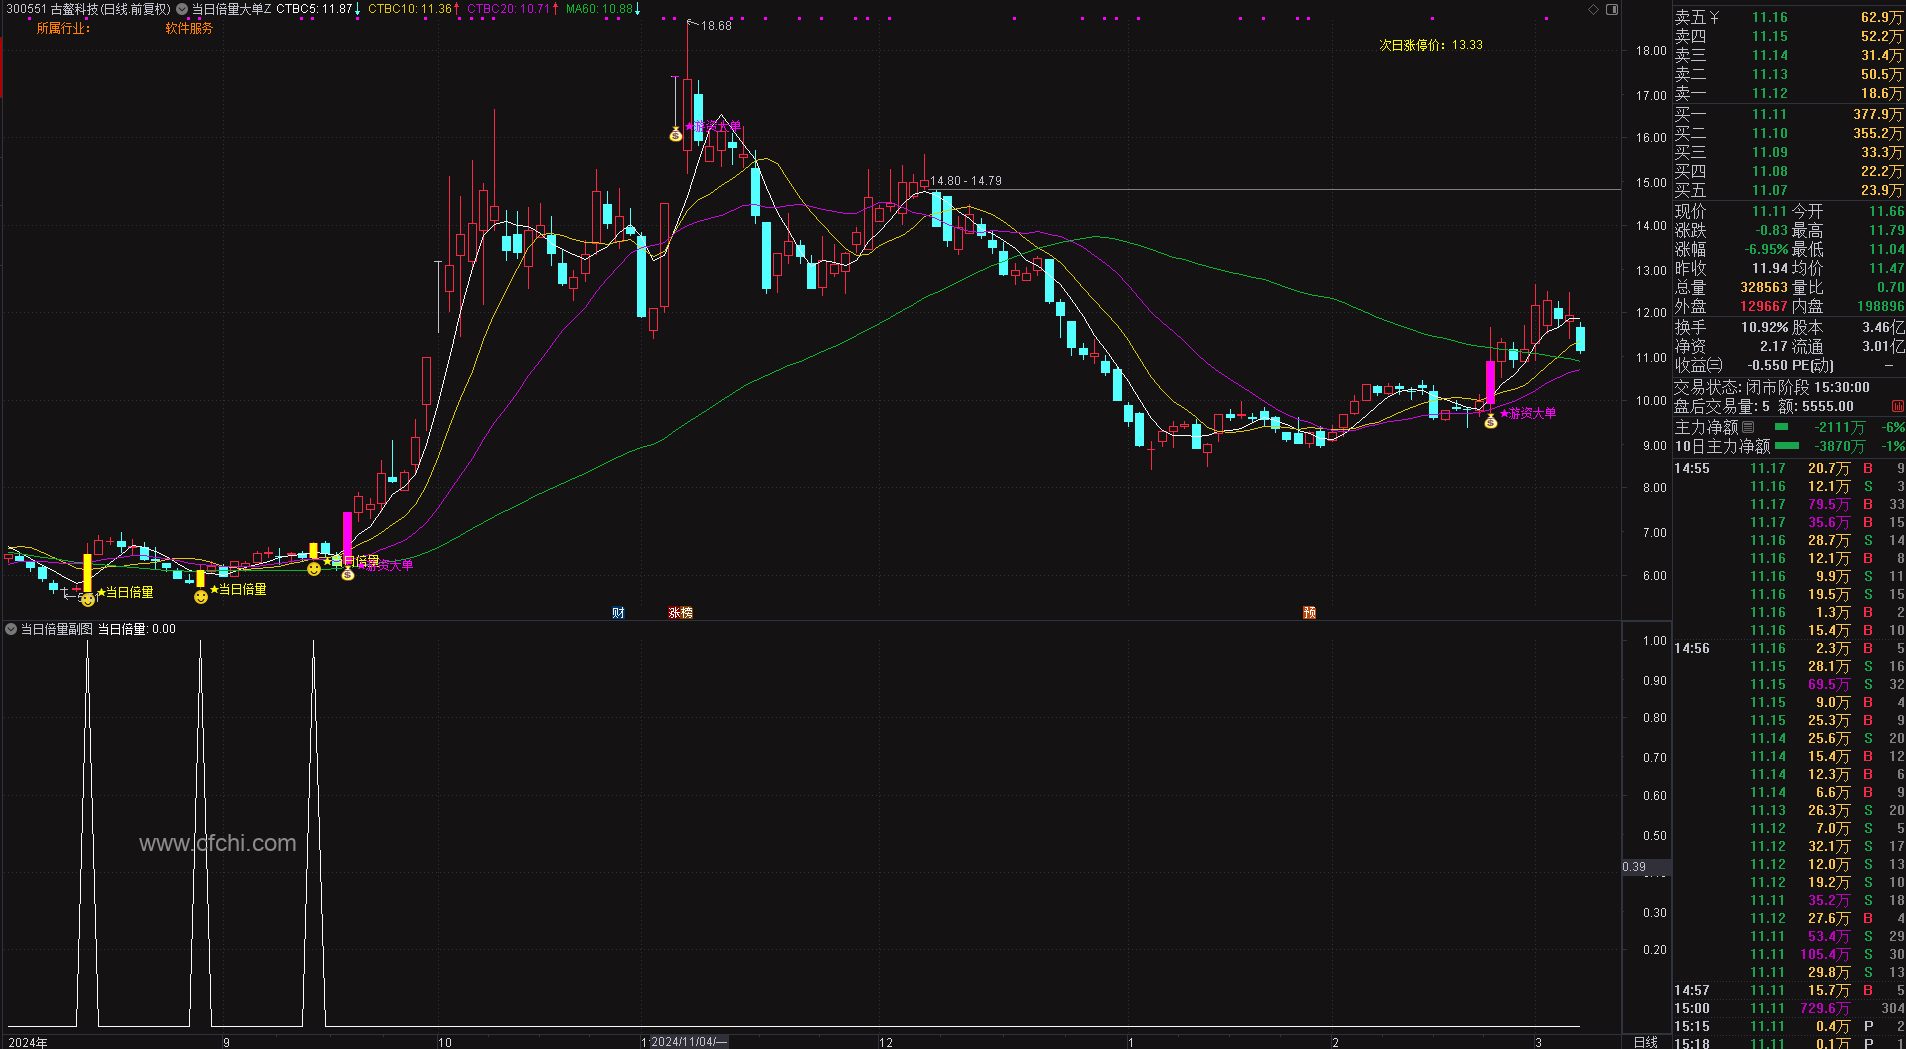Click the money bag icon at the 18.68 peak

675,134
